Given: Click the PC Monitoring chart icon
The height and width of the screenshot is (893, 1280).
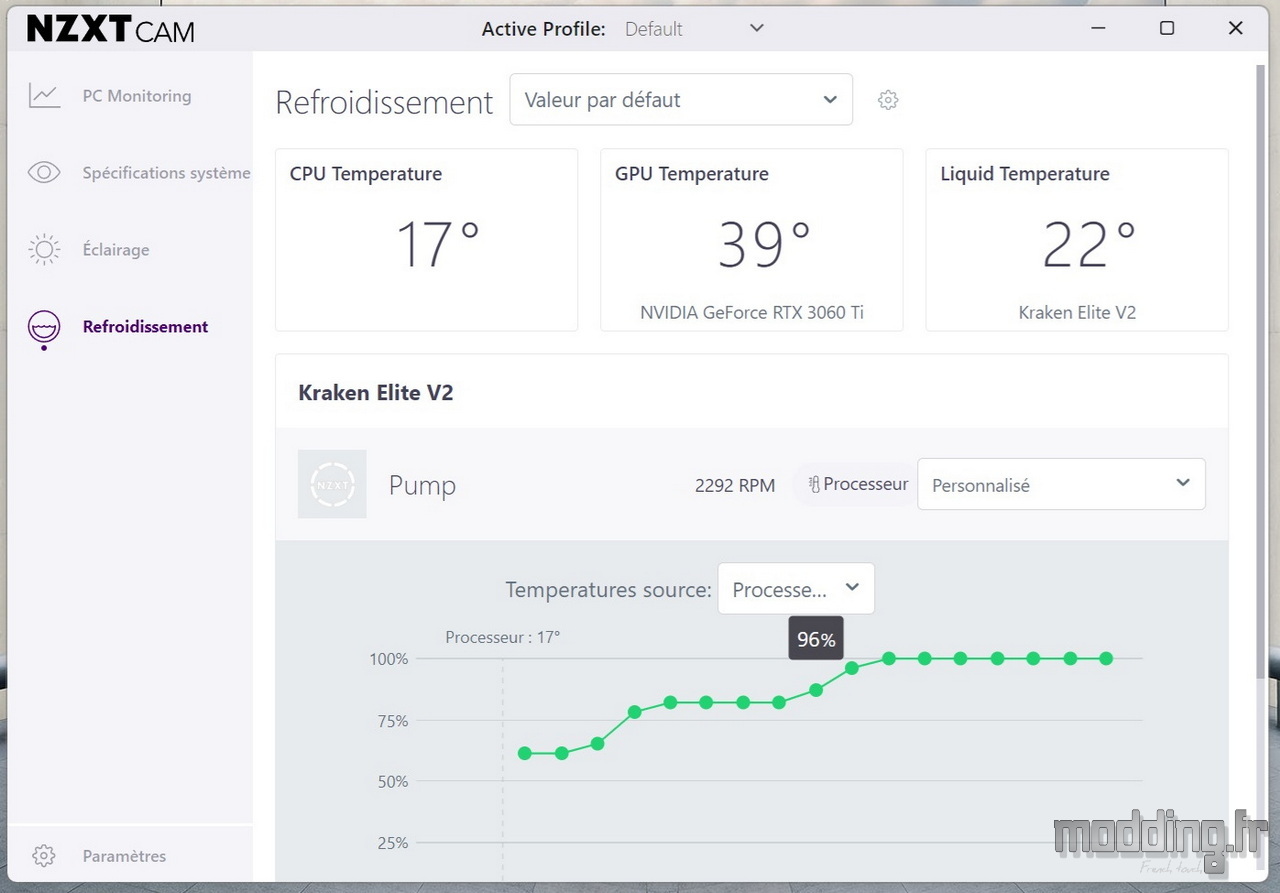Looking at the screenshot, I should (x=44, y=96).
